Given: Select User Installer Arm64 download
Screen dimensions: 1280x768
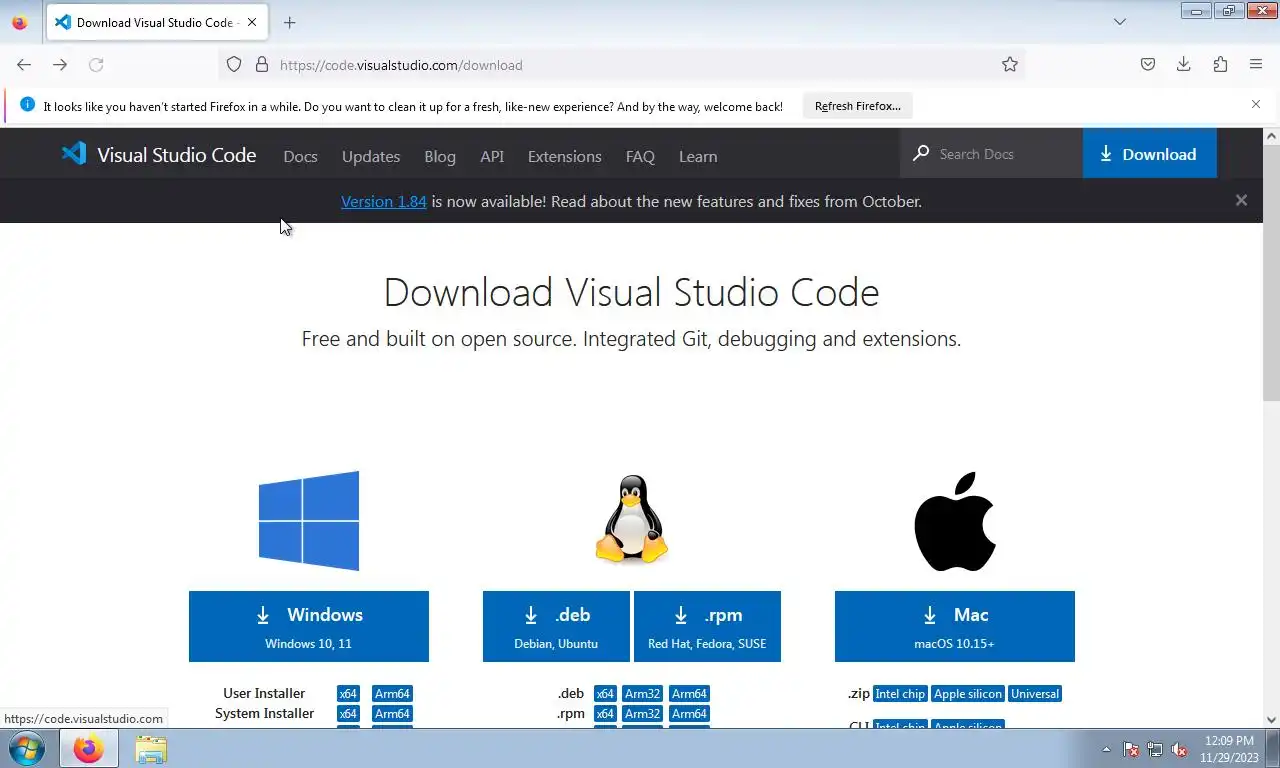Looking at the screenshot, I should pyautogui.click(x=392, y=694).
